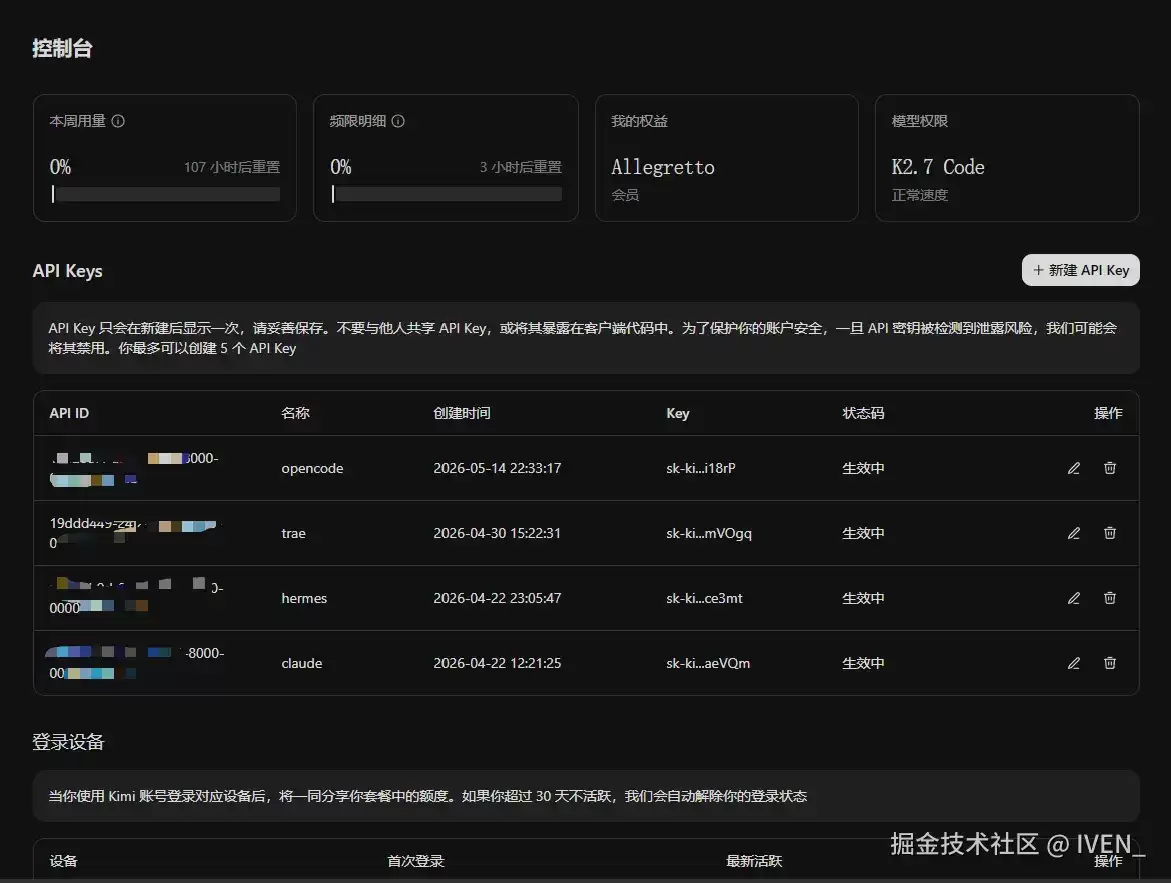Delete the claude API key
Viewport: 1171px width, 883px height.
point(1110,663)
